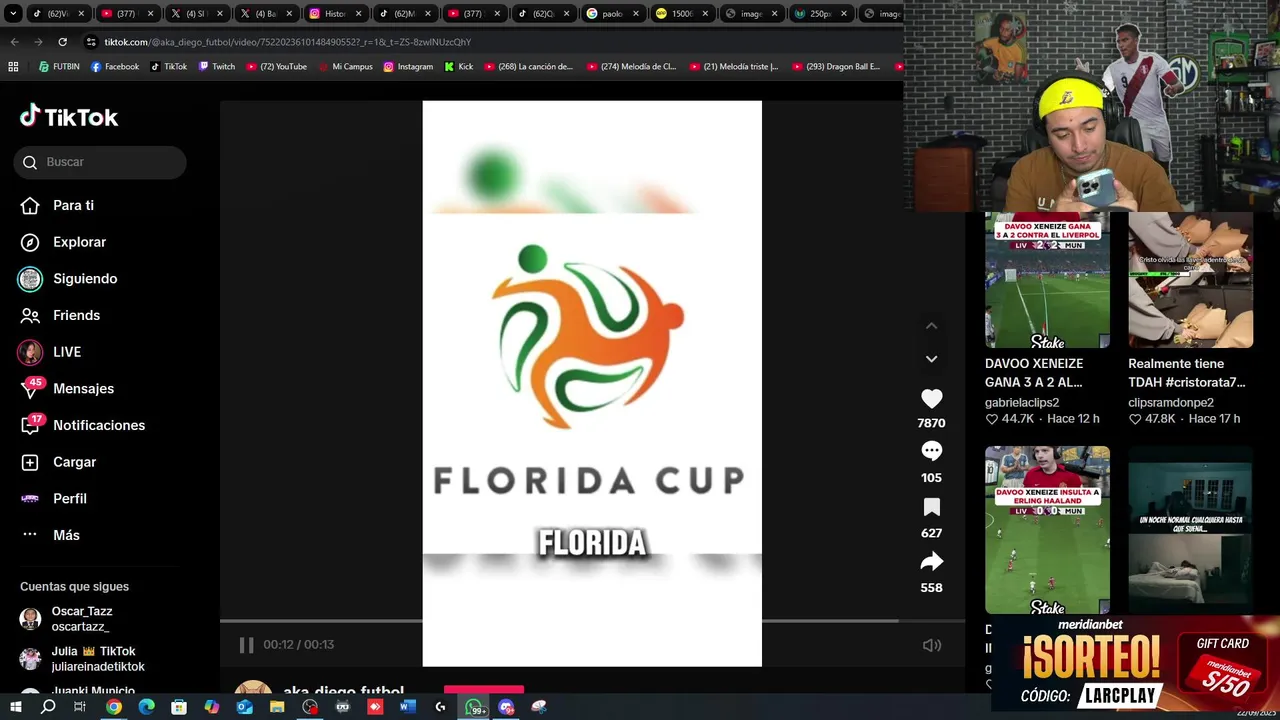Open Microsoft Store from taskbar
The height and width of the screenshot is (720, 1280).
pos(179,707)
